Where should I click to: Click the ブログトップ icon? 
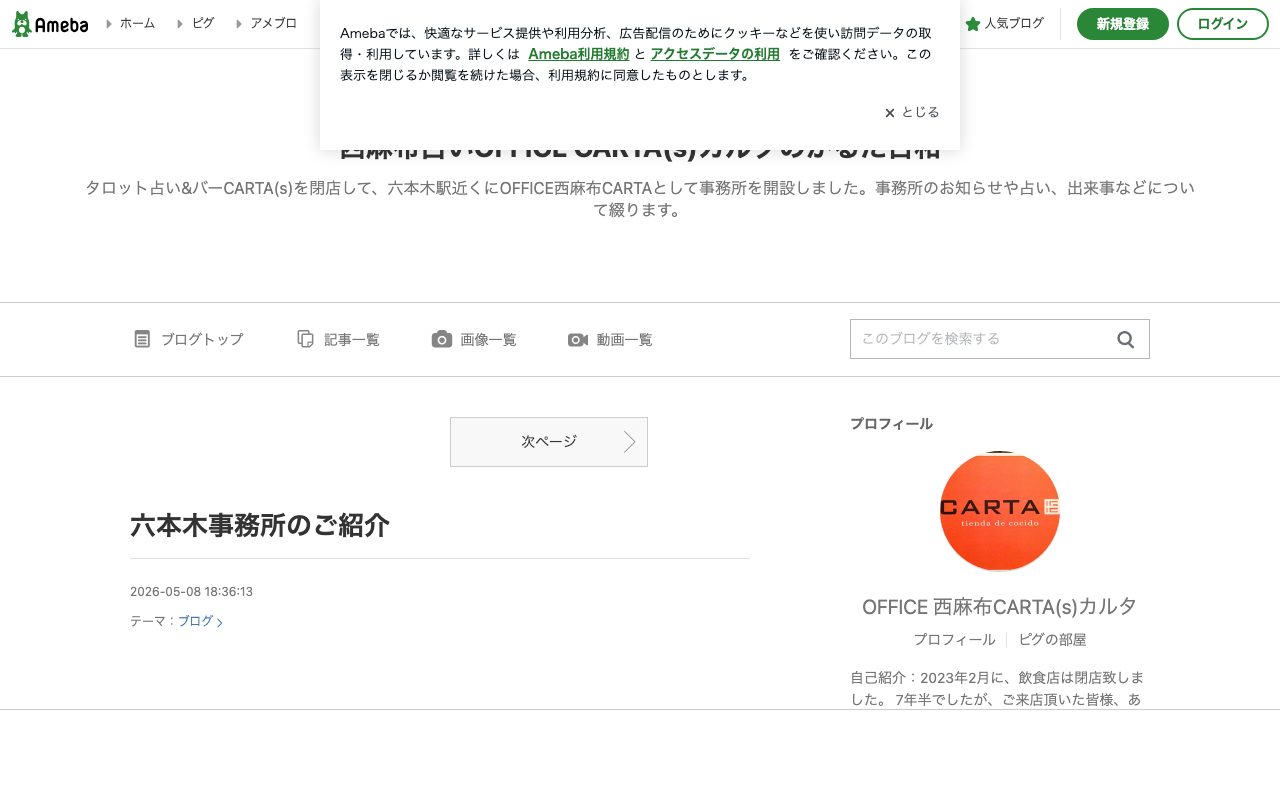pyautogui.click(x=142, y=339)
